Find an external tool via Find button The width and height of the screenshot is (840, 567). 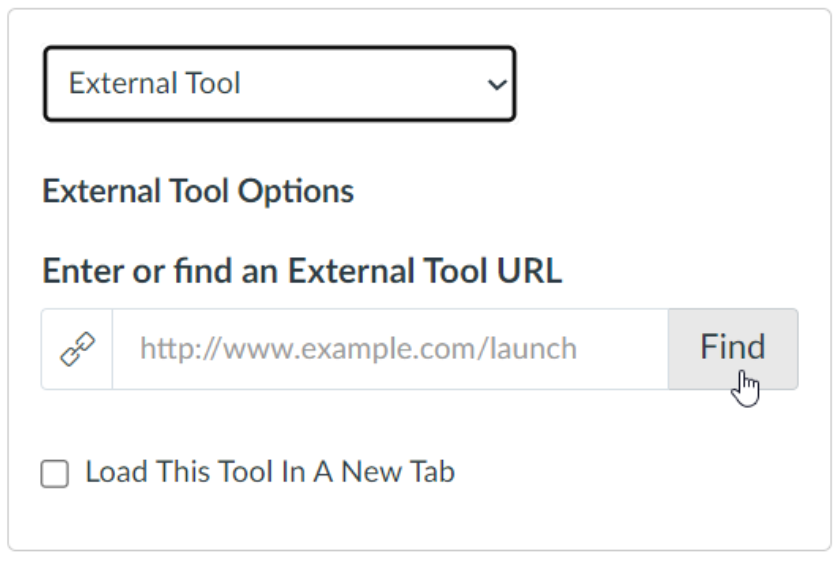point(733,349)
